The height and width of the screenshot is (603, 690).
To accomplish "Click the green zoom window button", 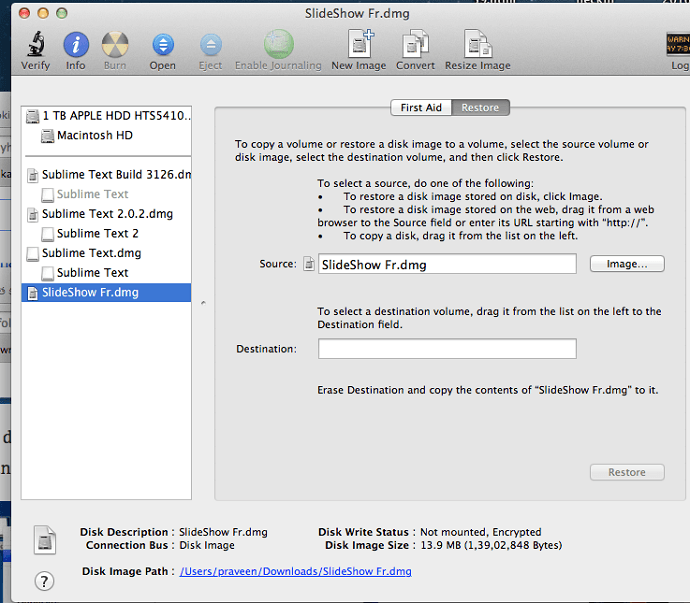I will tap(62, 13).
